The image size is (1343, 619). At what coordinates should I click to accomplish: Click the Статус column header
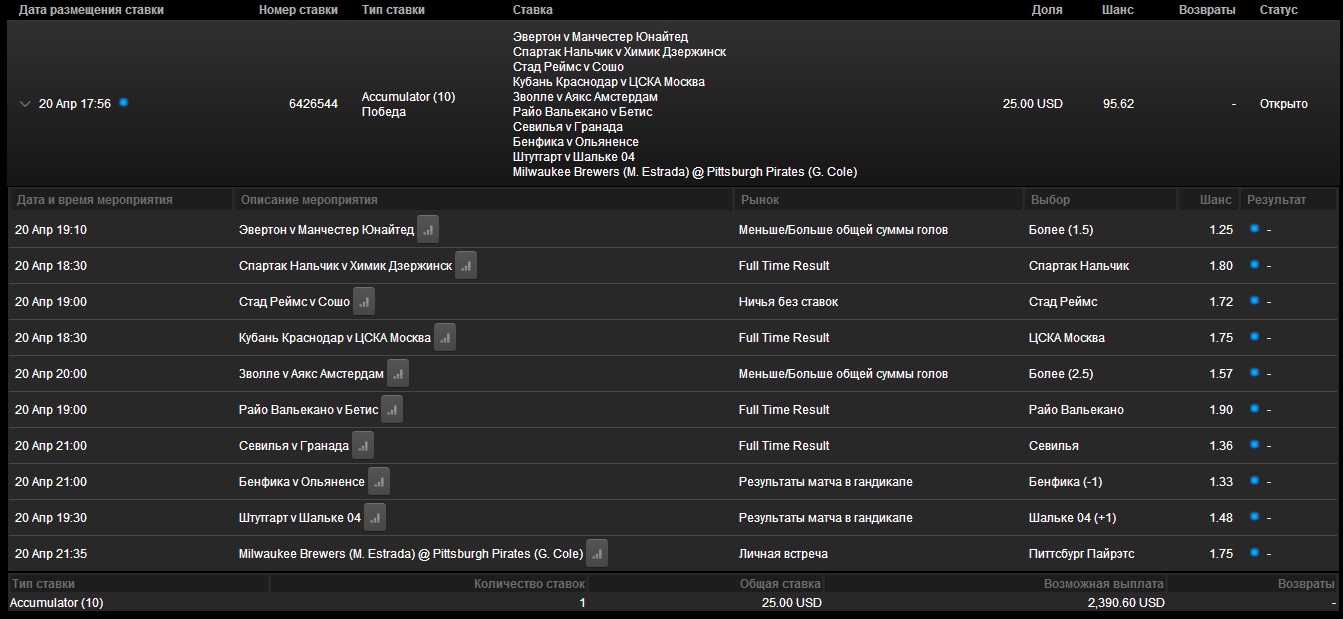point(1279,10)
